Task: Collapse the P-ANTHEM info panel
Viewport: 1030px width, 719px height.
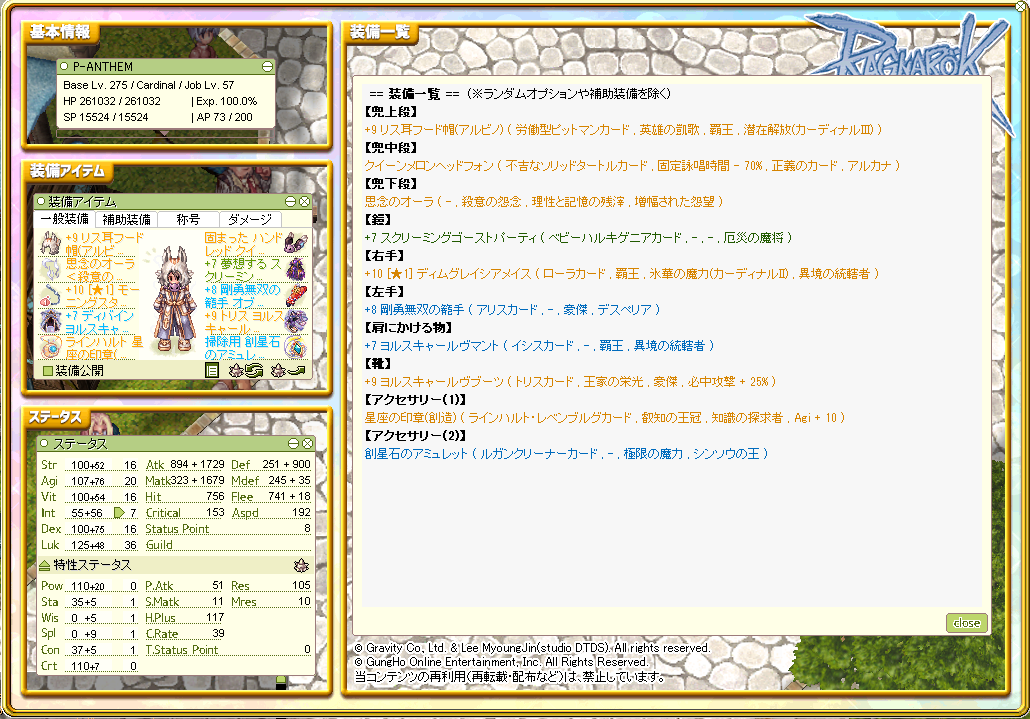Action: click(267, 67)
